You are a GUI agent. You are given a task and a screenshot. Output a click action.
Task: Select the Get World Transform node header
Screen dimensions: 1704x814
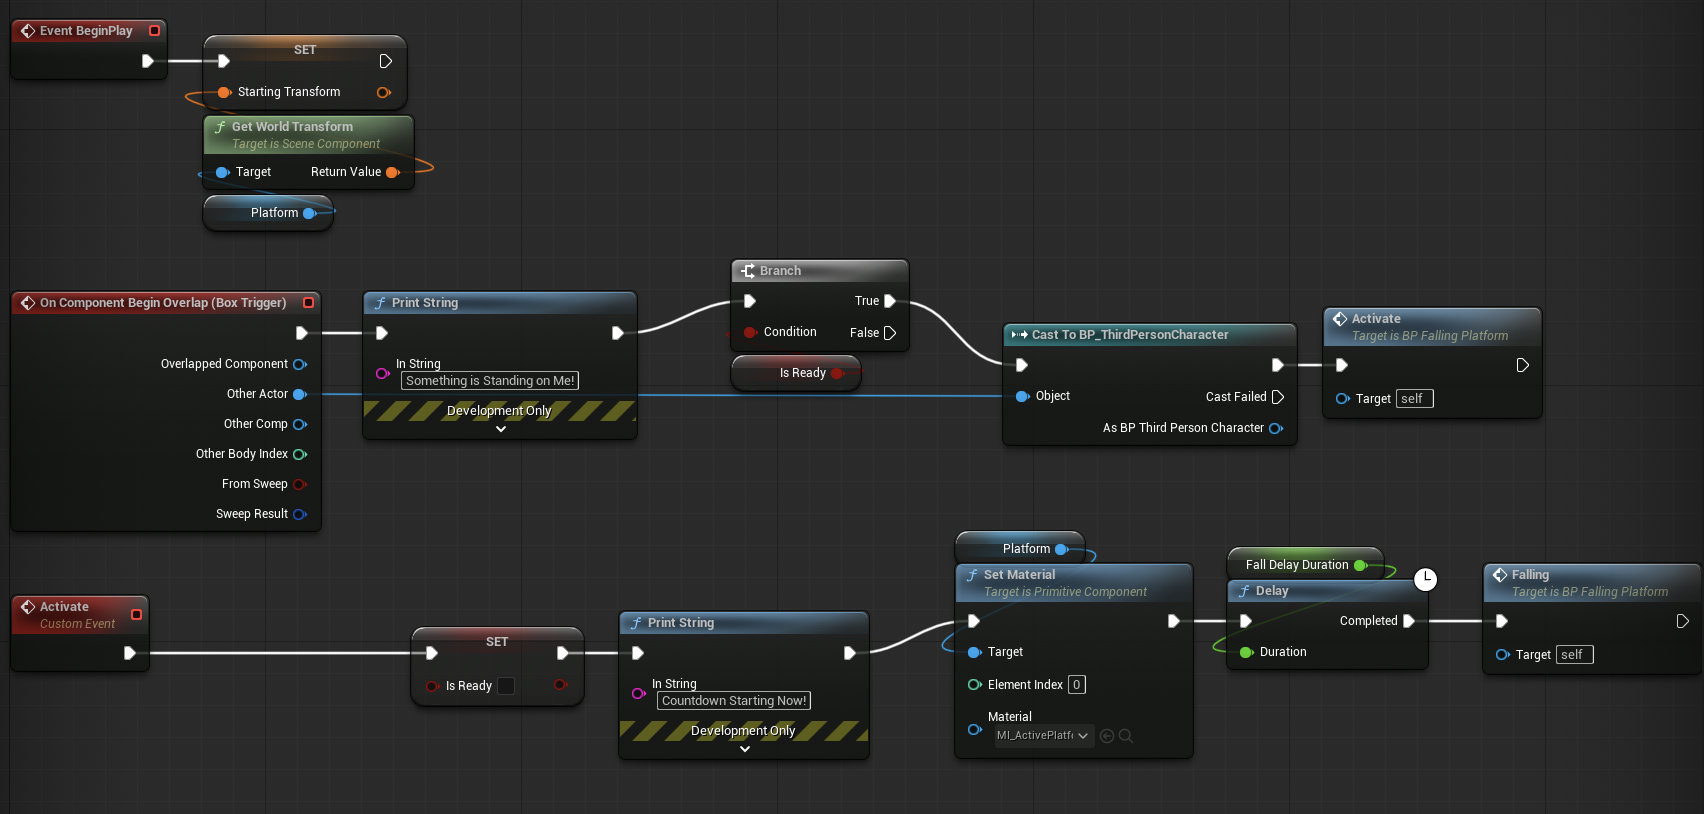[x=308, y=135]
